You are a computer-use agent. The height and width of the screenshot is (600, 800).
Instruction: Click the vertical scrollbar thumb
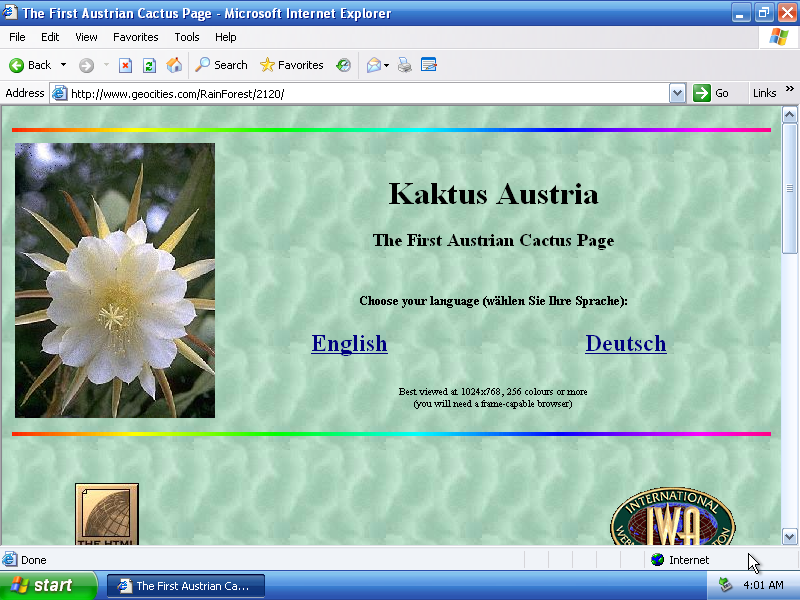(789, 188)
